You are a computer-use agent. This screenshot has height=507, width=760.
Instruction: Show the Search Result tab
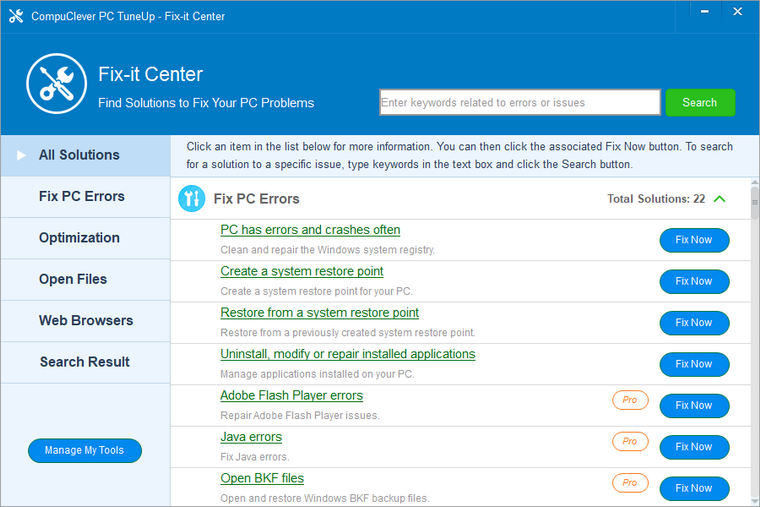click(x=85, y=362)
